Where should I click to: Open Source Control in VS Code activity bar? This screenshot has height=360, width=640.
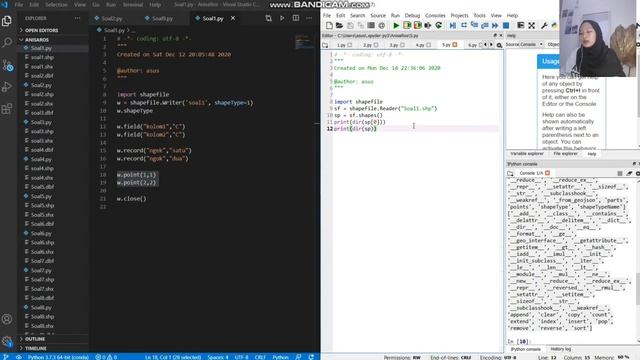coord(7,65)
